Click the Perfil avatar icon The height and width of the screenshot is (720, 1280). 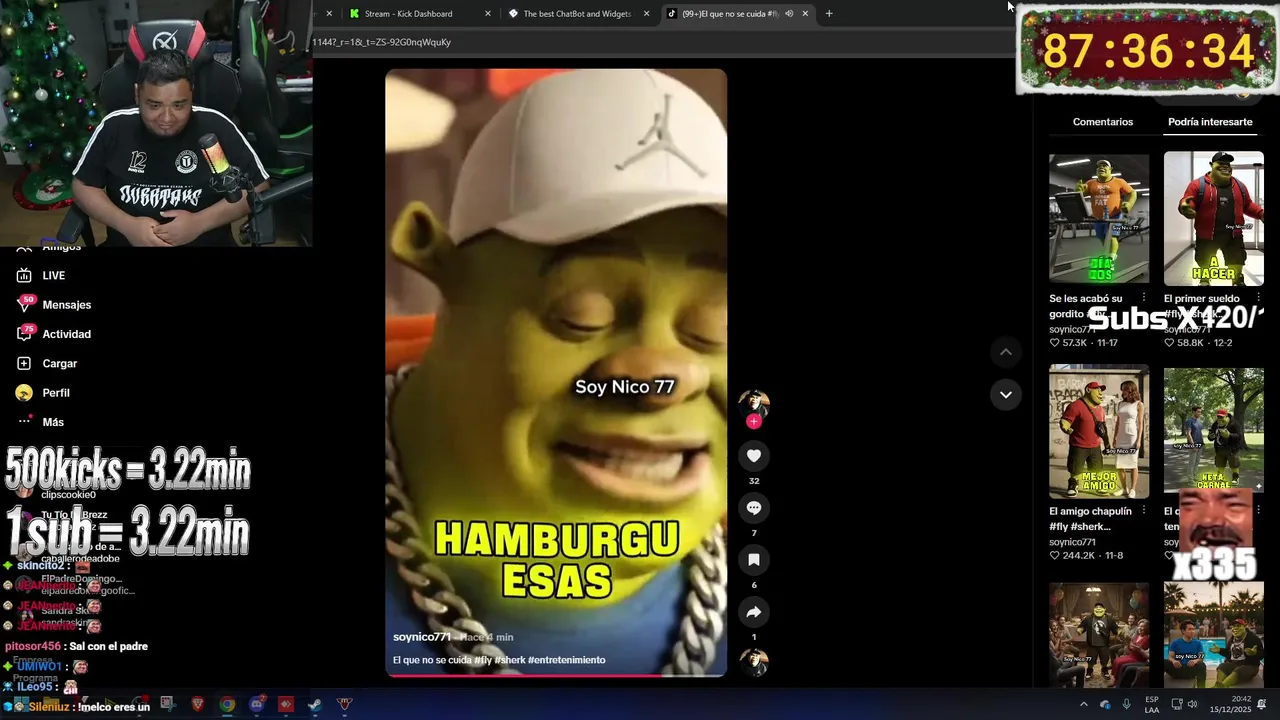24,393
